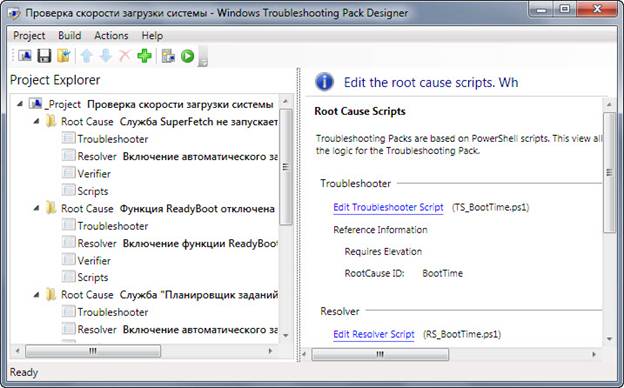This screenshot has height=388, width=624.
Task: Open the Project menu
Action: coord(29,36)
